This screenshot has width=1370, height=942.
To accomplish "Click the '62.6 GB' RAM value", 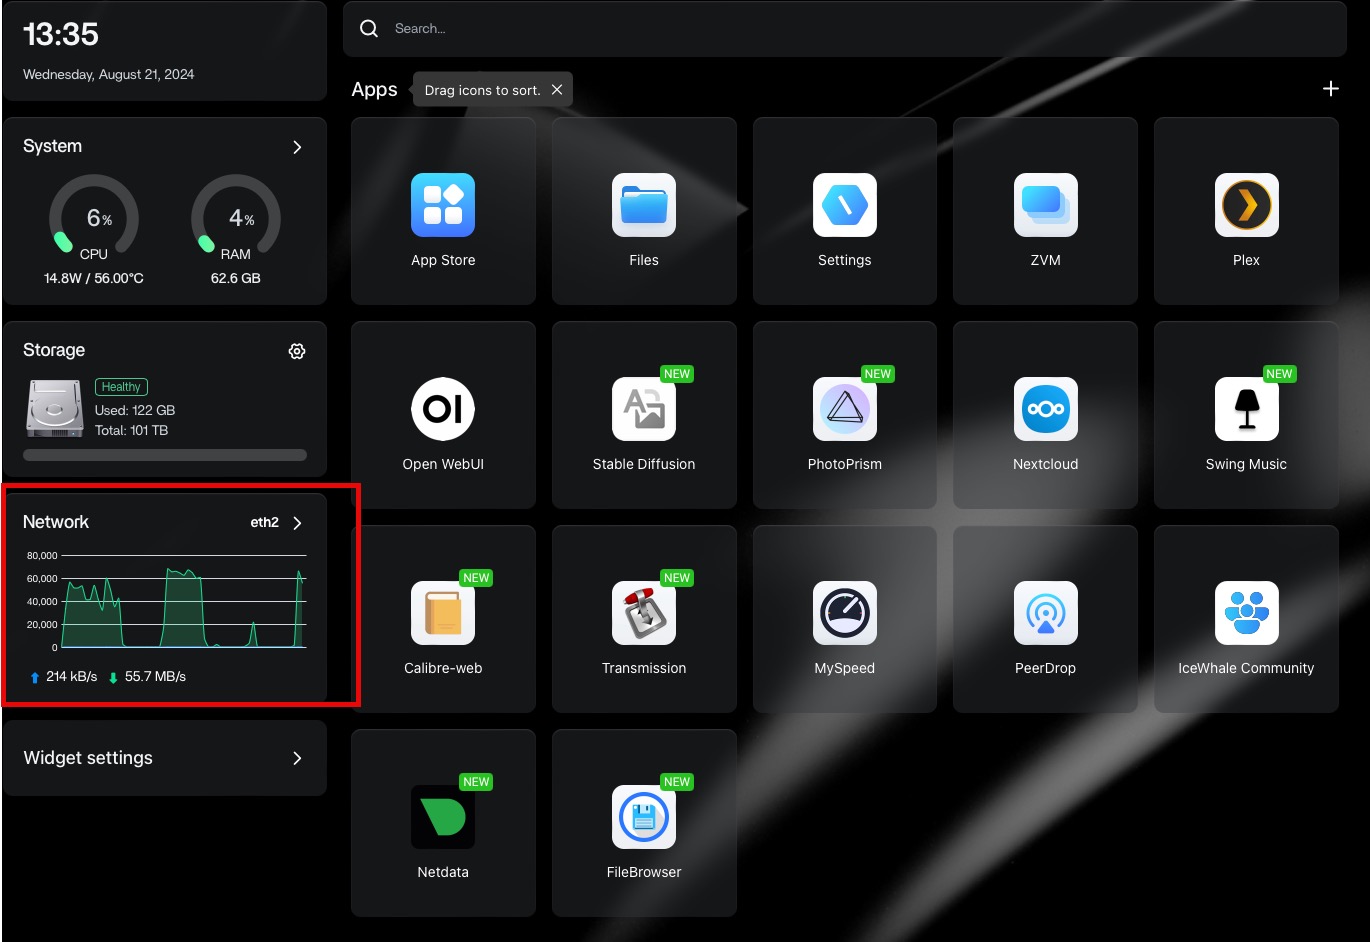I will (236, 278).
